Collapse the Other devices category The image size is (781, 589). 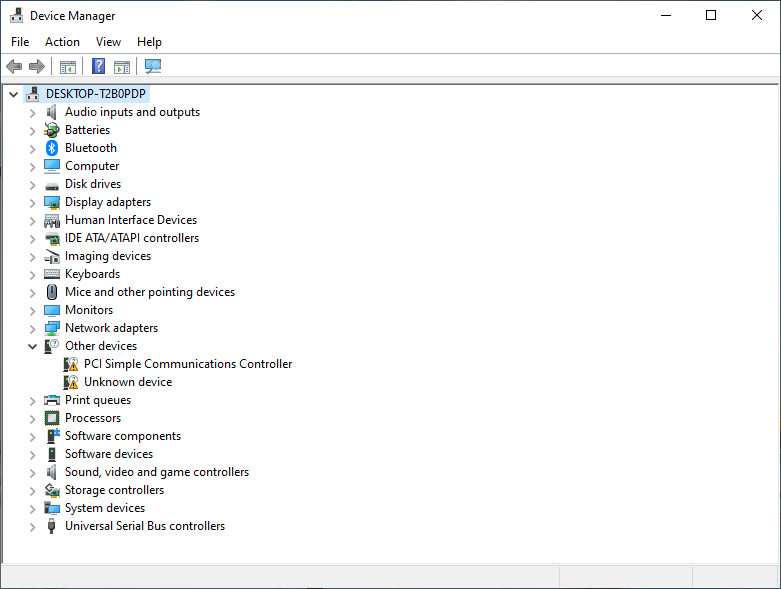click(32, 346)
